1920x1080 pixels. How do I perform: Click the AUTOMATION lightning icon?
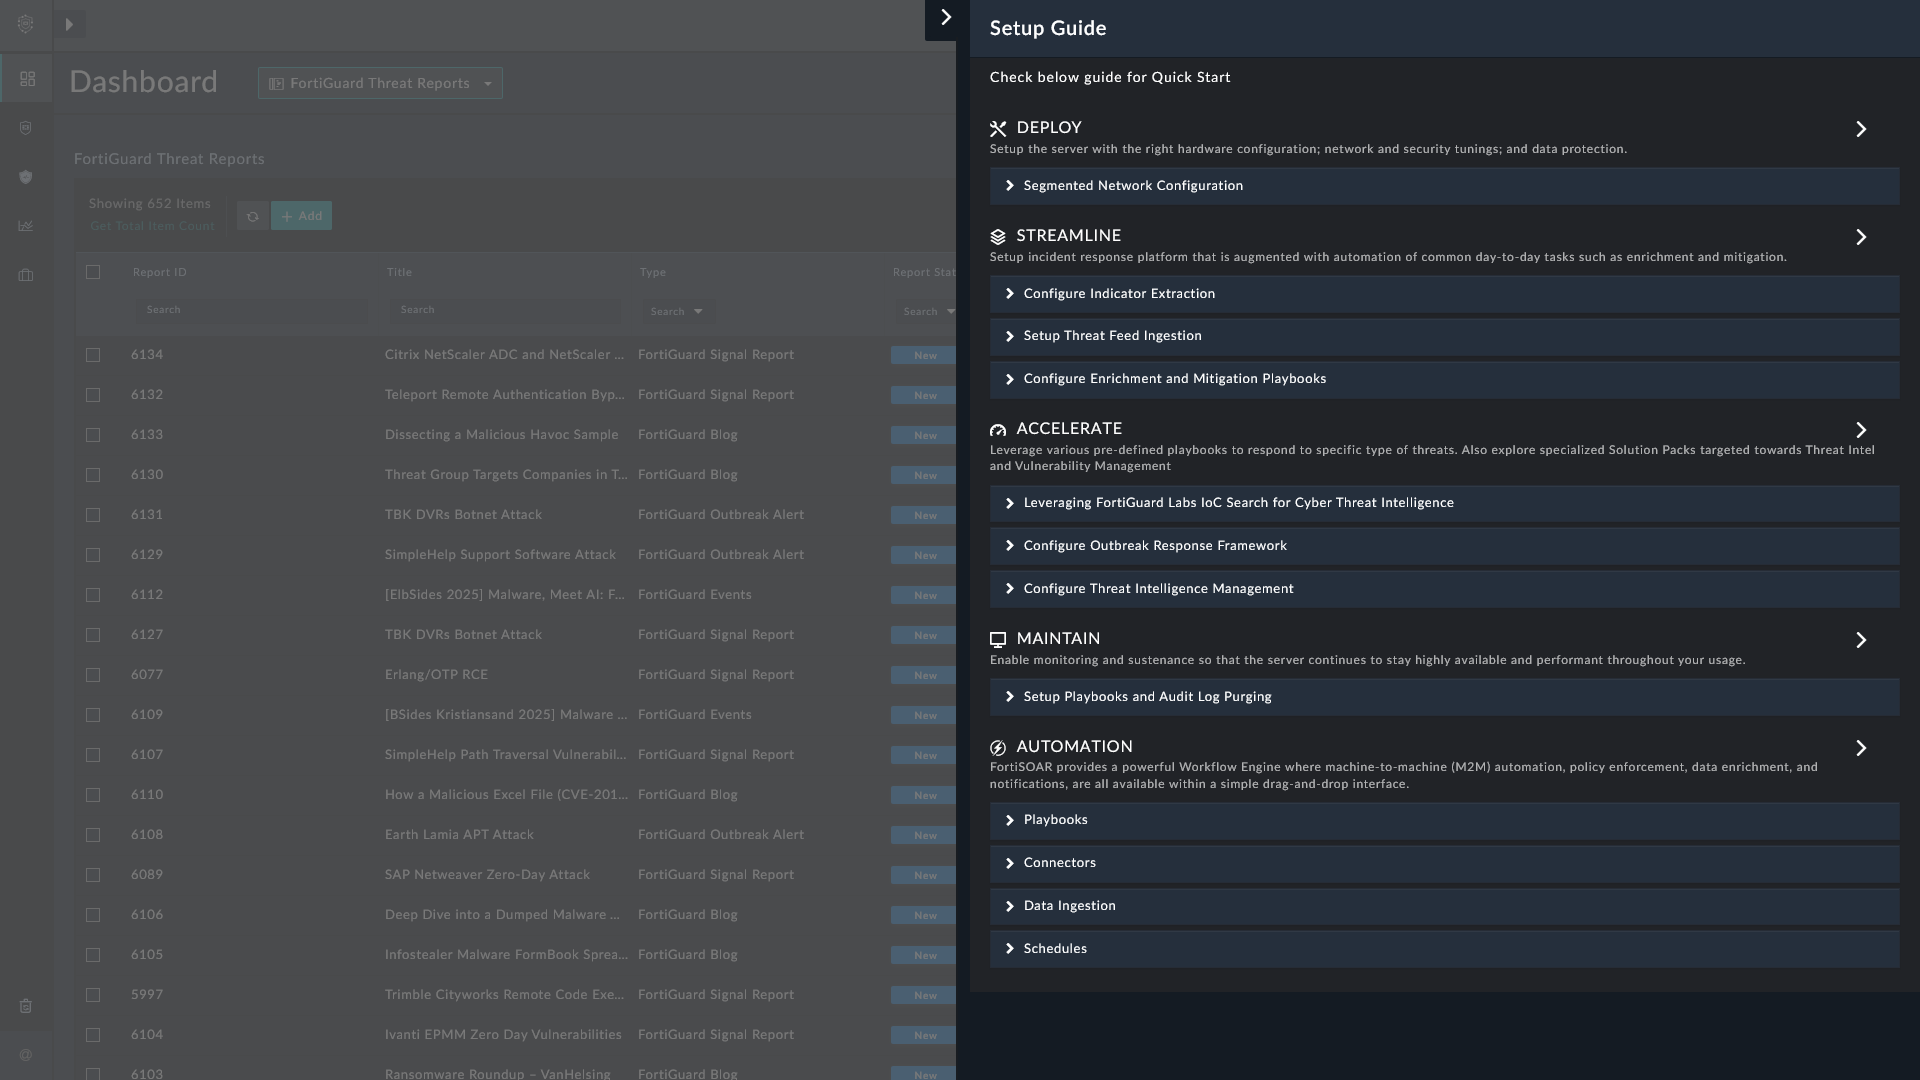point(998,748)
